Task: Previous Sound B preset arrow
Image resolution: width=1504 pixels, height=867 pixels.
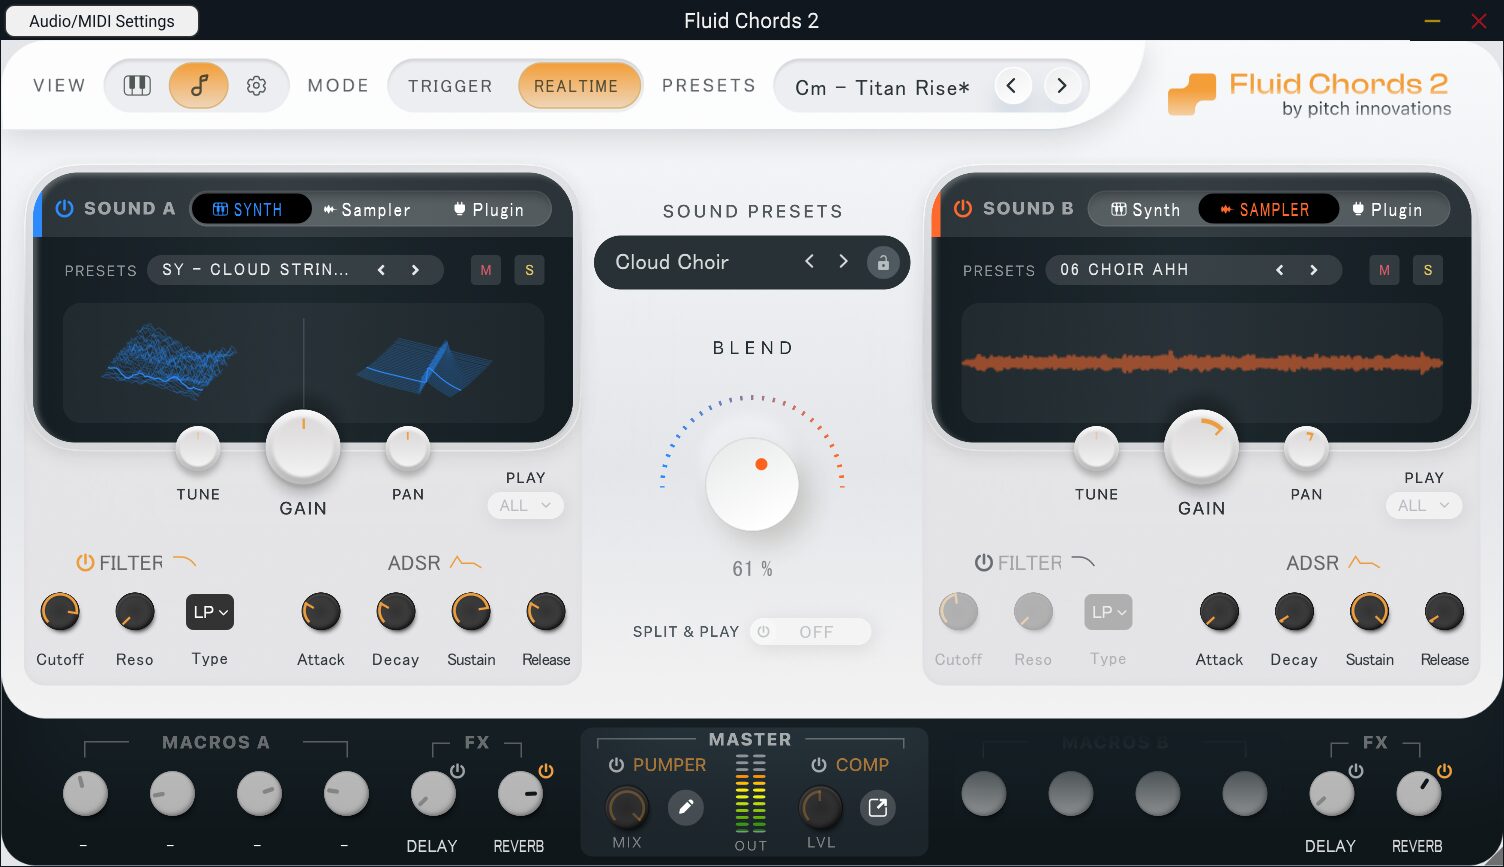Action: click(x=1279, y=270)
